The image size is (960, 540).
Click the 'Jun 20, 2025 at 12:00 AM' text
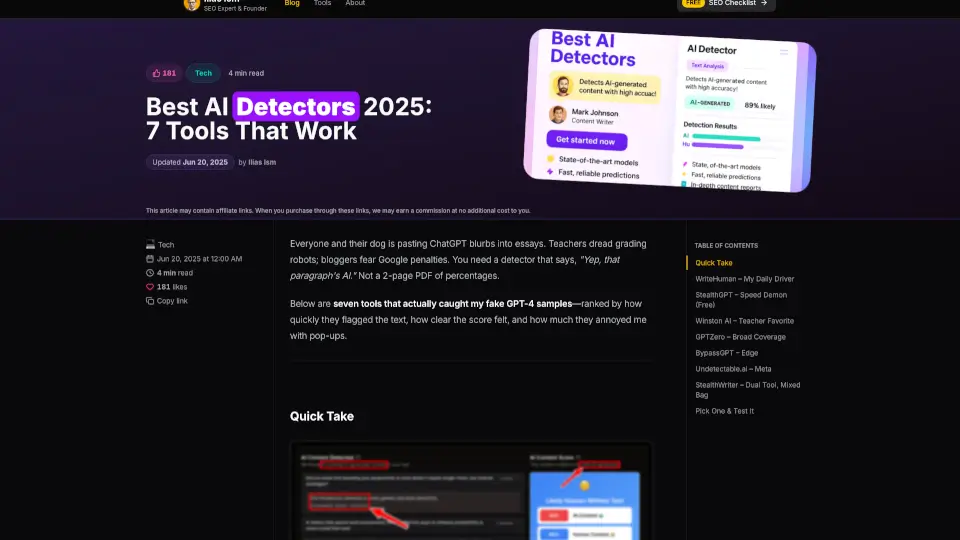199,259
